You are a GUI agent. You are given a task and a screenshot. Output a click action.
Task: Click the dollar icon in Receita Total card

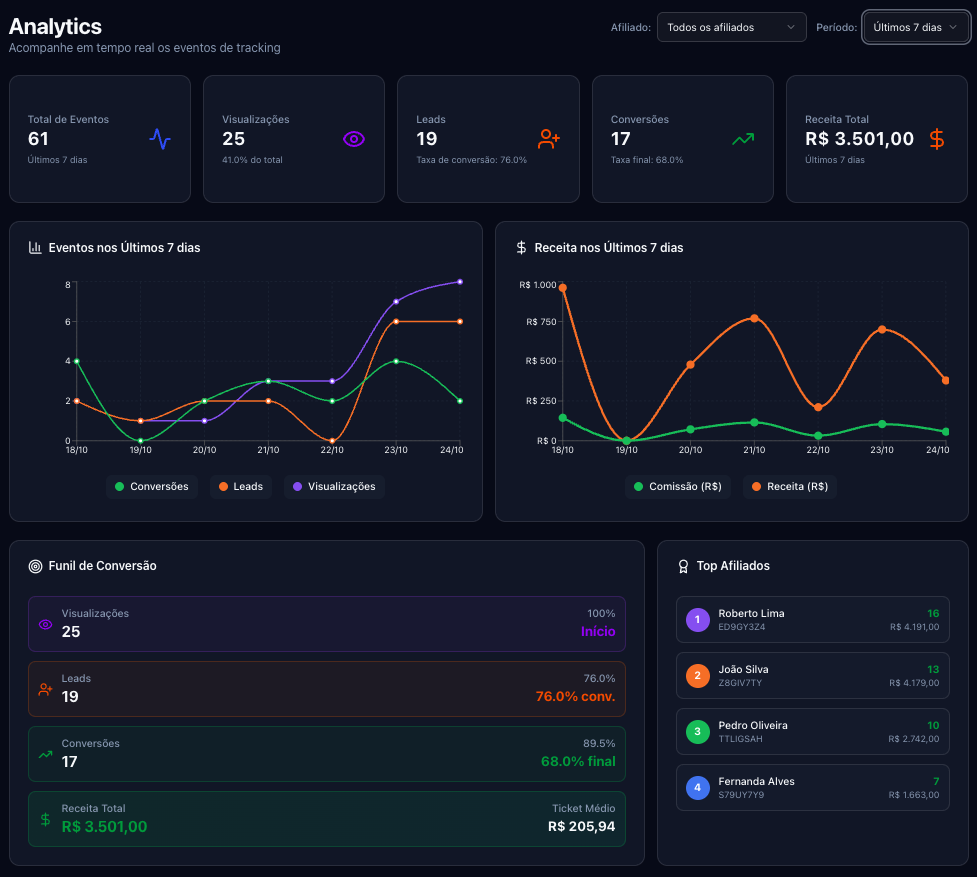click(x=936, y=139)
